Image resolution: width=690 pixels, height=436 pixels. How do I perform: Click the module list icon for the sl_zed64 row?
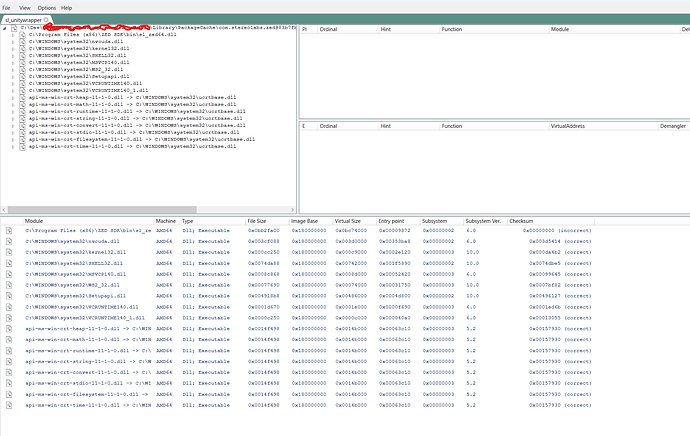(x=9, y=231)
